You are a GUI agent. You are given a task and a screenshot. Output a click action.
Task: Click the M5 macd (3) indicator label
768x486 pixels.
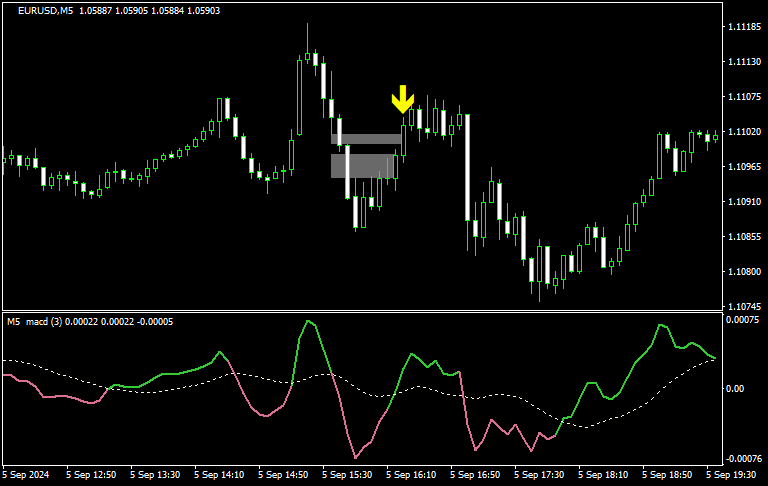click(x=47, y=321)
